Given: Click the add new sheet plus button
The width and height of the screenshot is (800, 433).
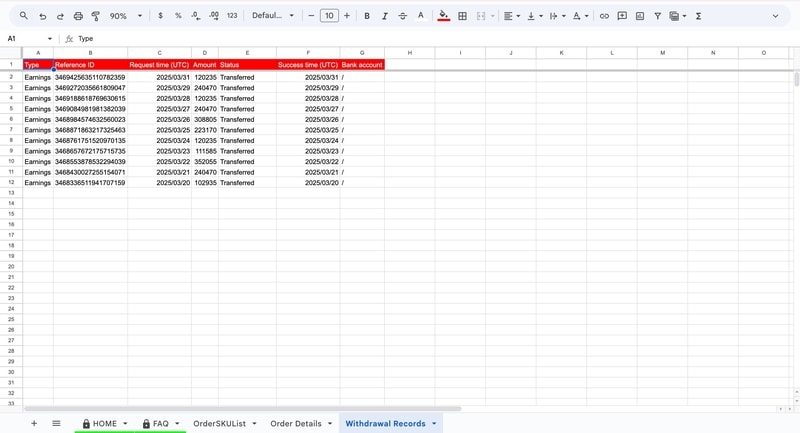Looking at the screenshot, I should click(34, 424).
